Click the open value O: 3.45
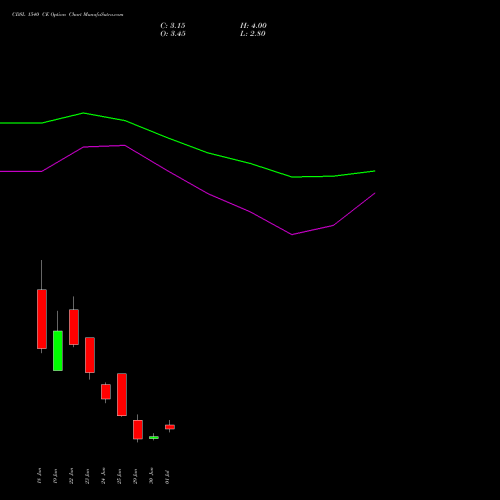 pos(173,34)
